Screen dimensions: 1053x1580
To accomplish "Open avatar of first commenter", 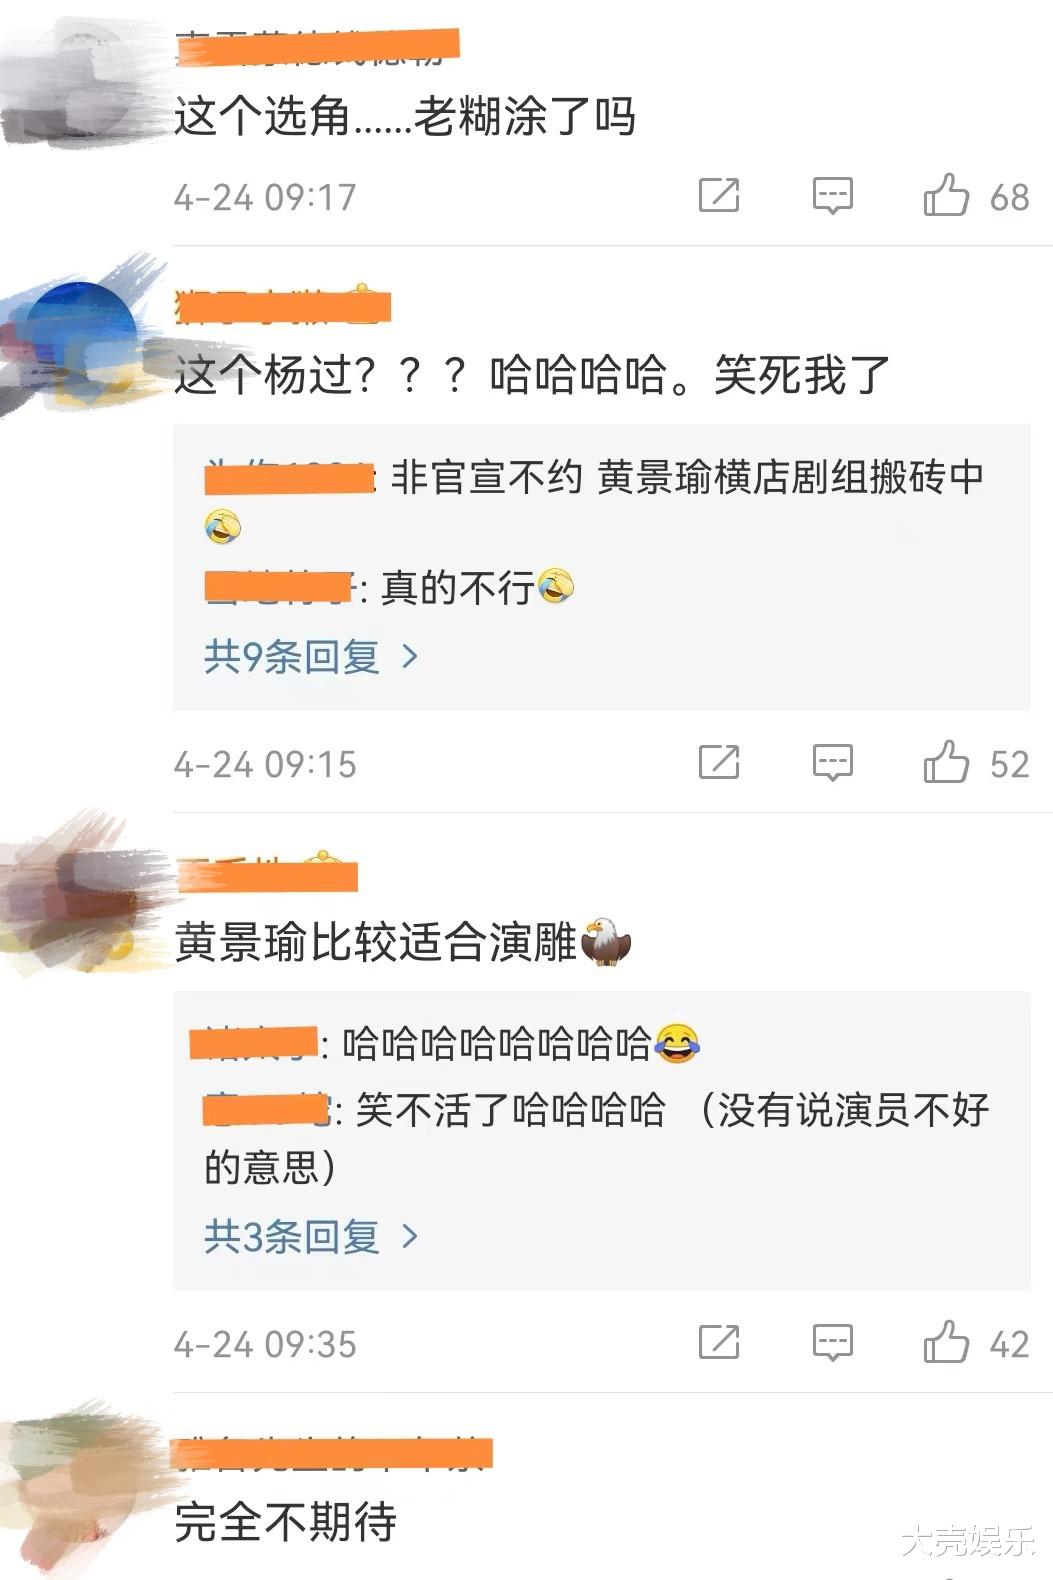I will tap(80, 84).
